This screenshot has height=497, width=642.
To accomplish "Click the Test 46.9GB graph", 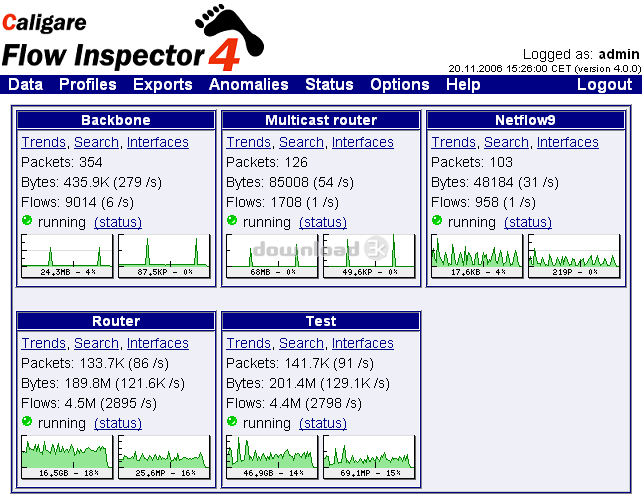I will tap(272, 457).
